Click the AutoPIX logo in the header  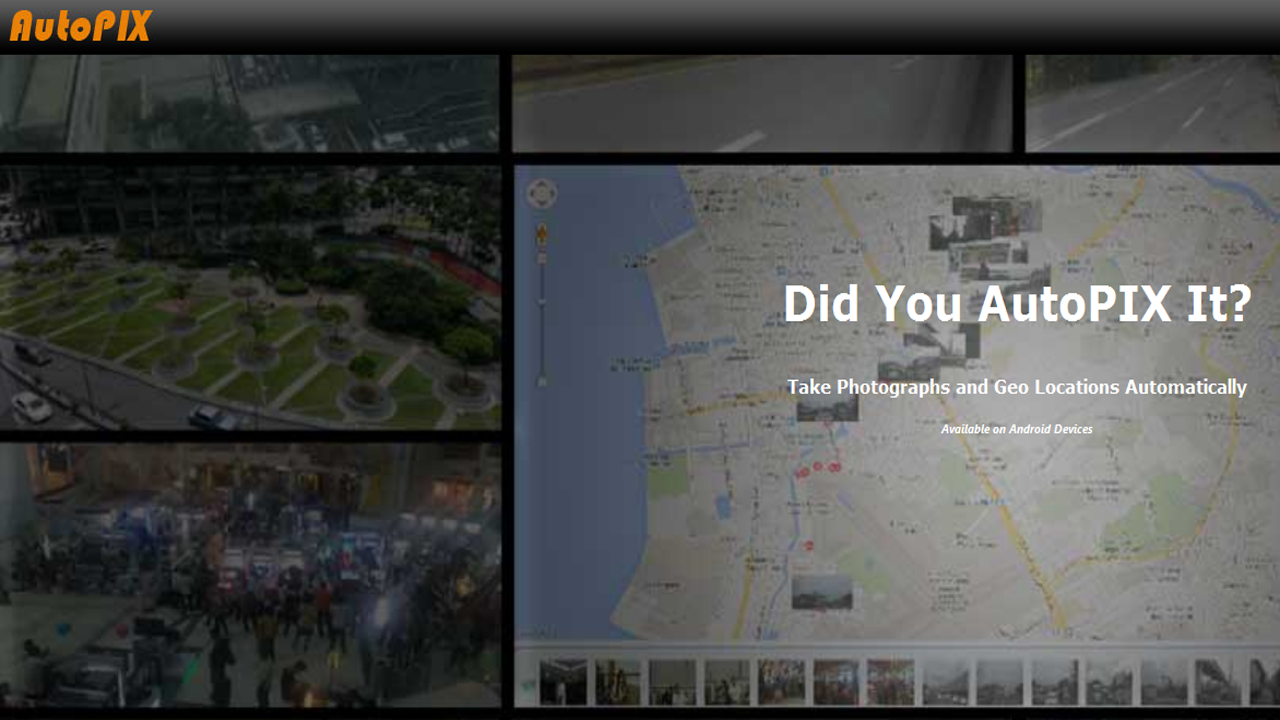pyautogui.click(x=80, y=25)
